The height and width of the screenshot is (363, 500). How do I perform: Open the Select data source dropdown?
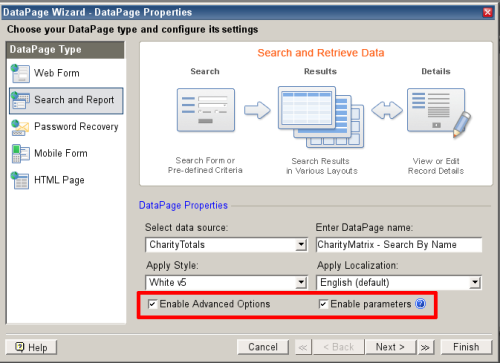click(x=301, y=245)
